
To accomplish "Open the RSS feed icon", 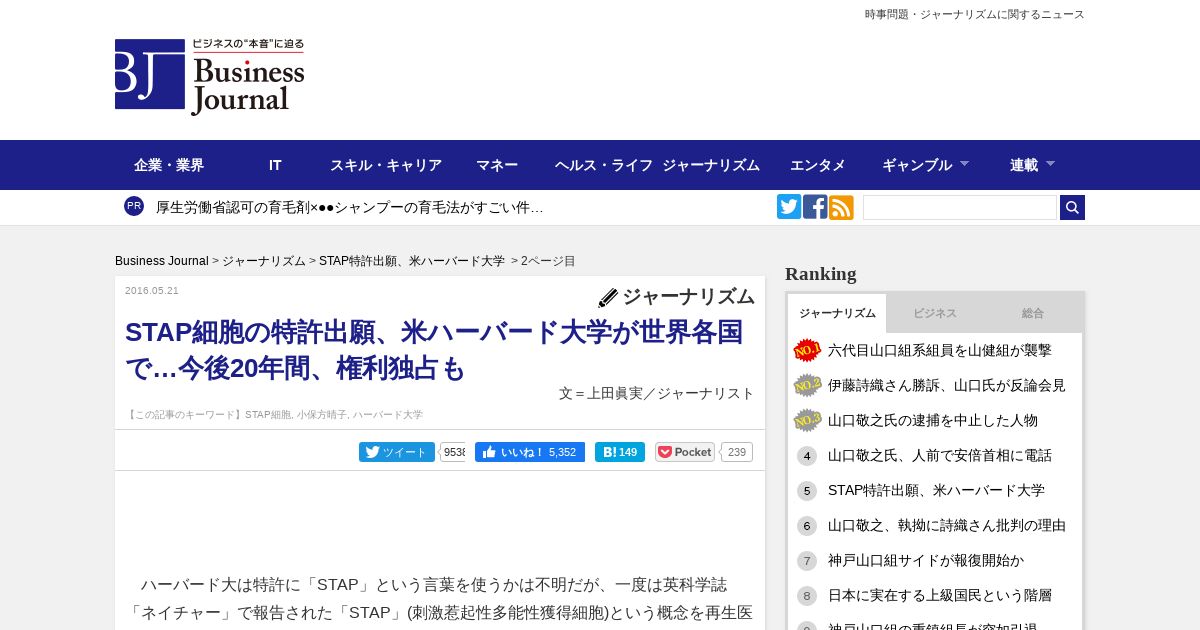I will coord(841,207).
